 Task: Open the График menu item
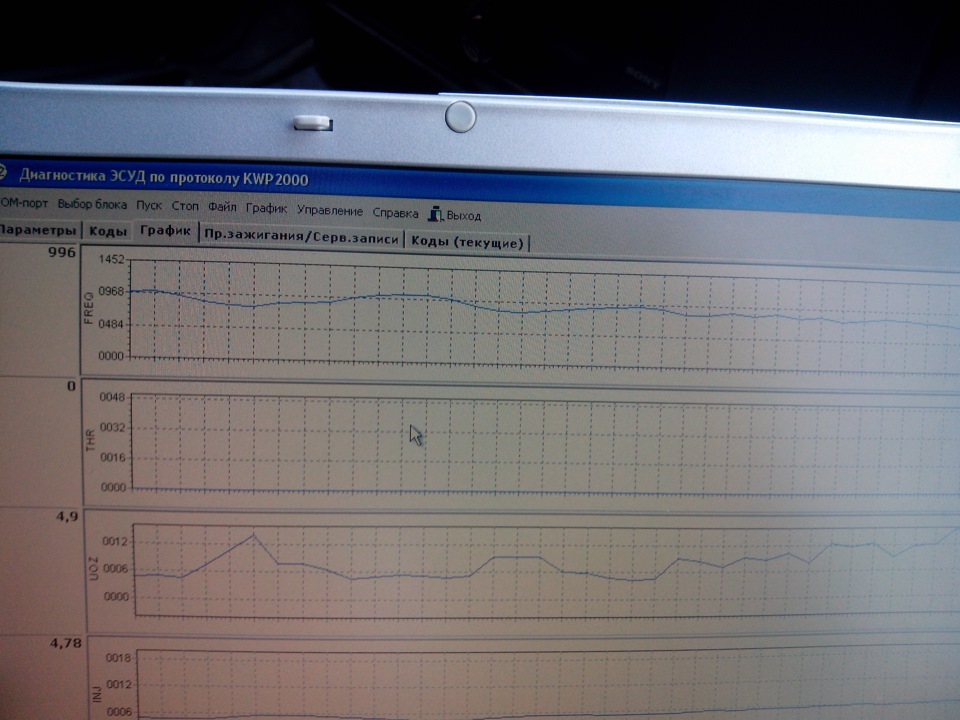coord(266,208)
